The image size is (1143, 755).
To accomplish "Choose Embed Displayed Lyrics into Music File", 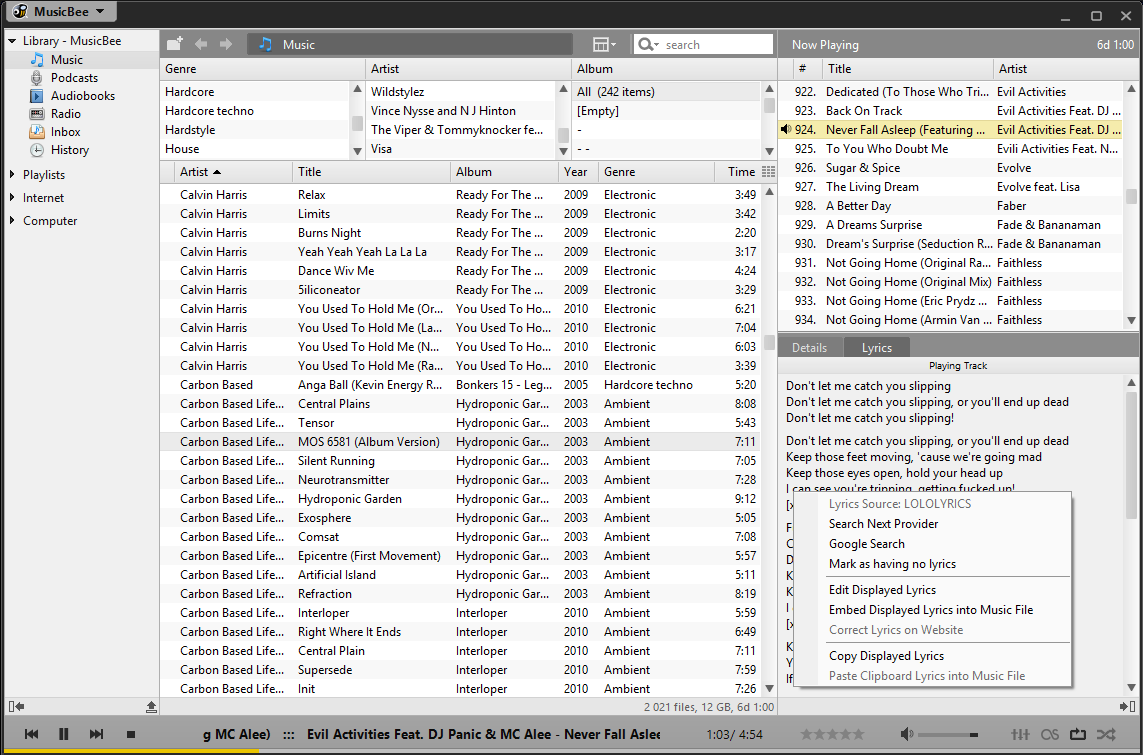I will tap(932, 610).
